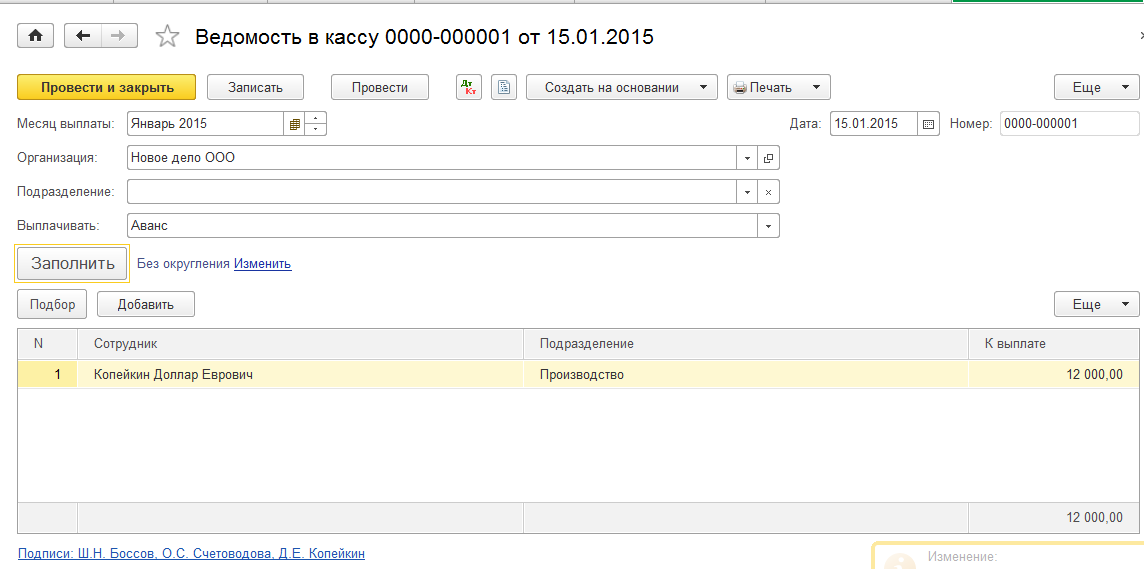Image resolution: width=1144 pixels, height=569 pixels.
Task: Open the Создать на основании menu
Action: 622,87
